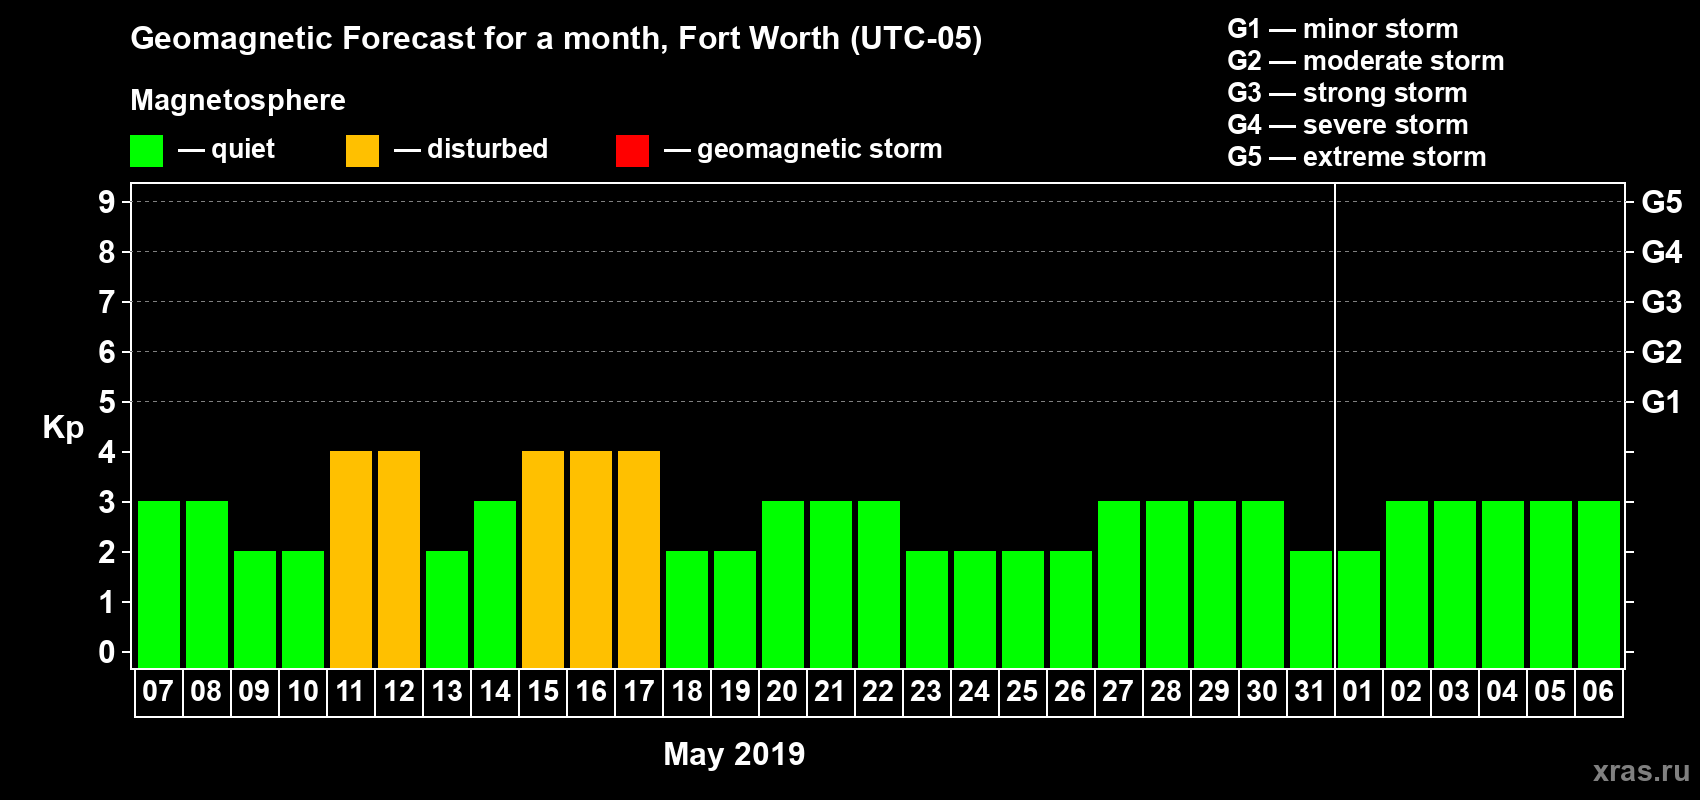This screenshot has height=800, width=1700.
Task: Select the orange bar for May 16
Action: coord(591,560)
